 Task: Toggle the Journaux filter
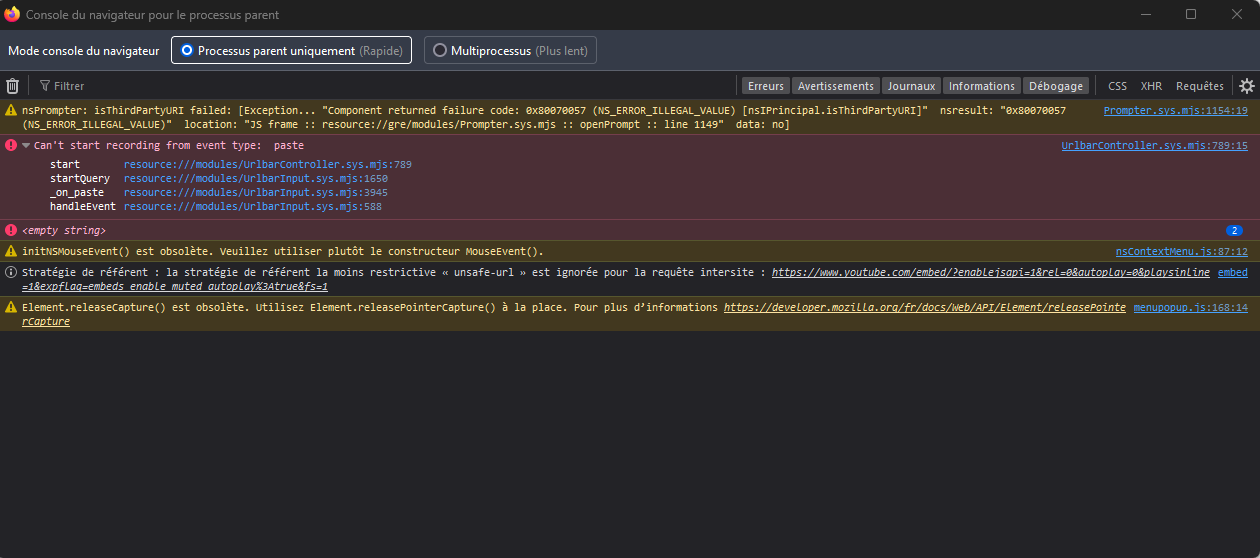(912, 86)
